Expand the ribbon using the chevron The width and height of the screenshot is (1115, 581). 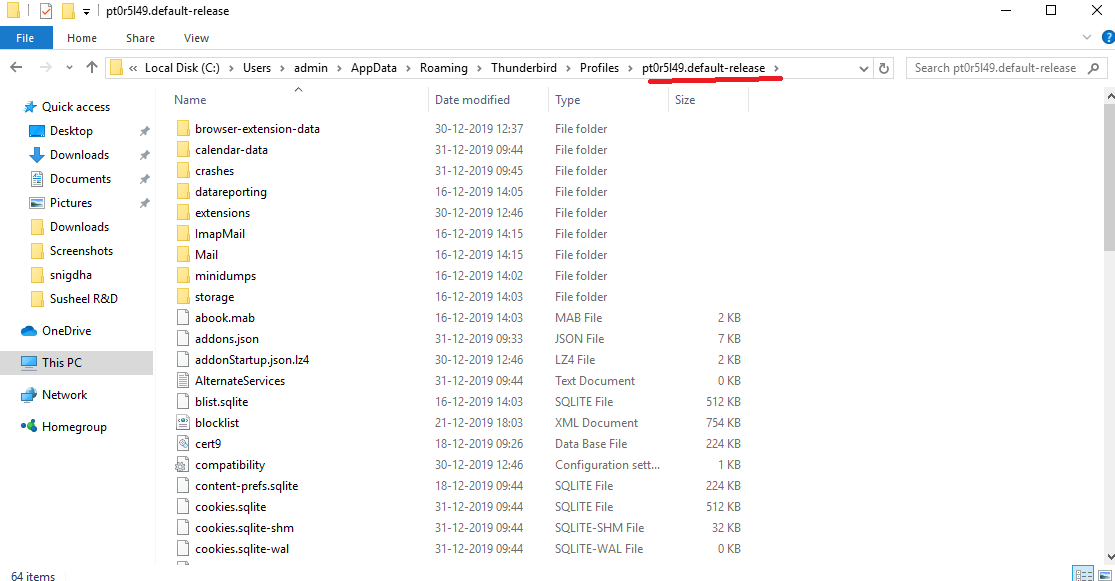coord(1087,37)
